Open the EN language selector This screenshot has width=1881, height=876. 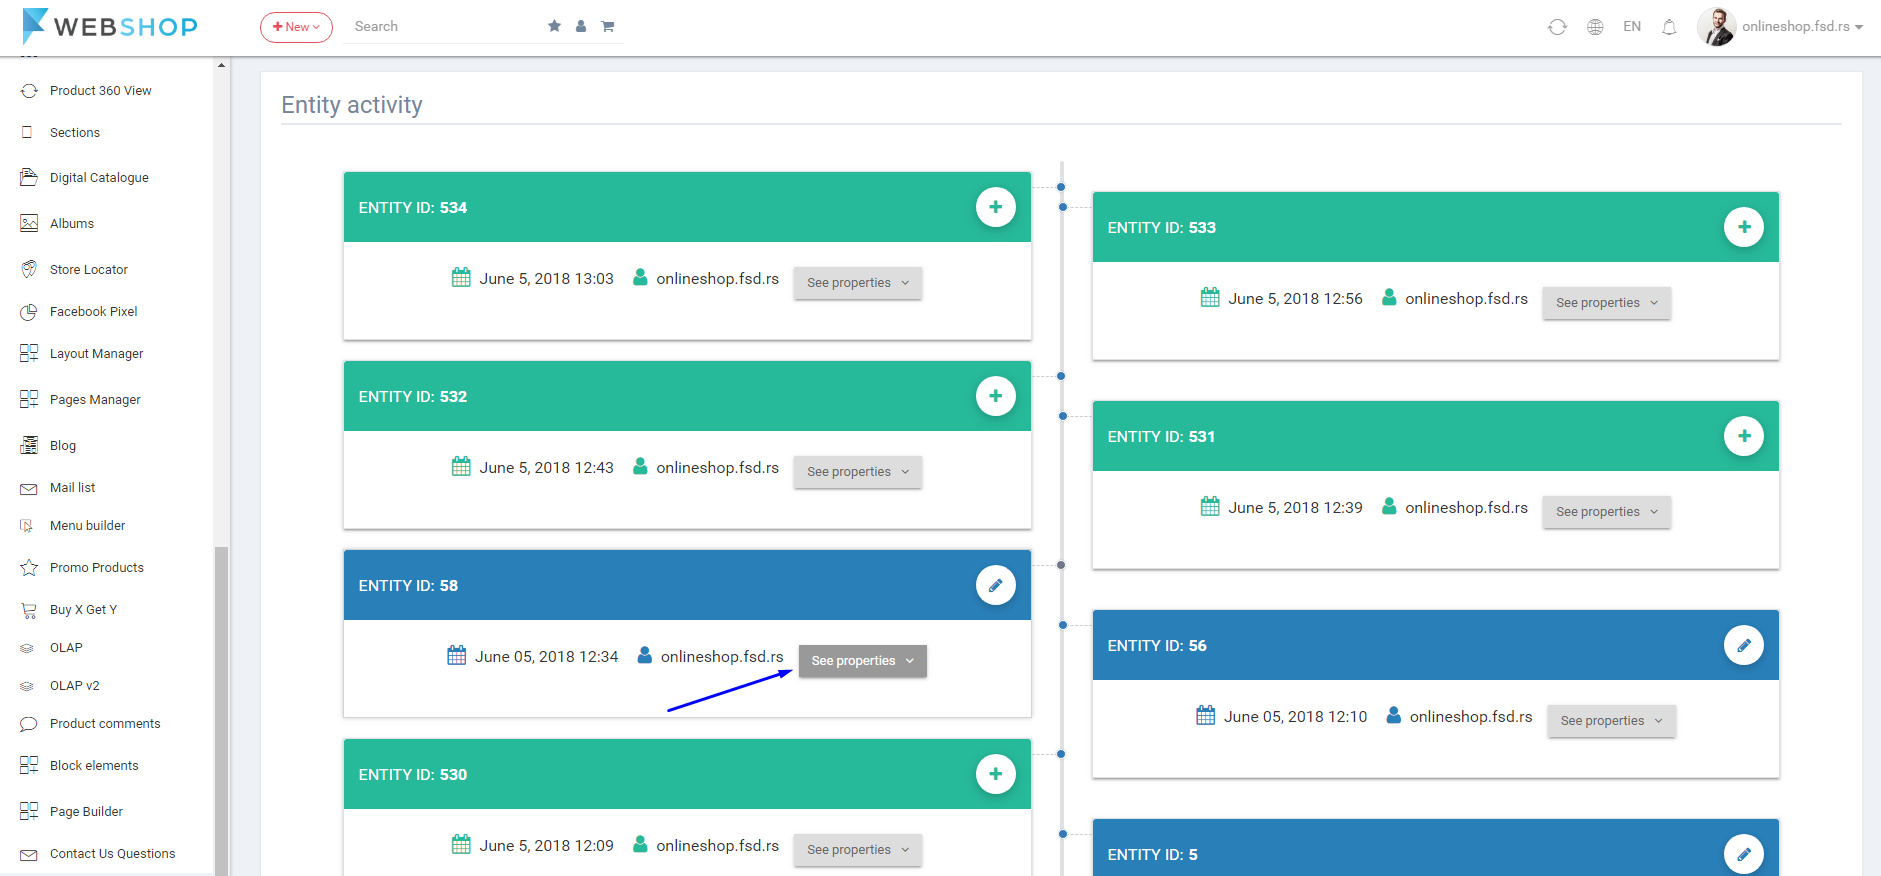click(x=1632, y=27)
